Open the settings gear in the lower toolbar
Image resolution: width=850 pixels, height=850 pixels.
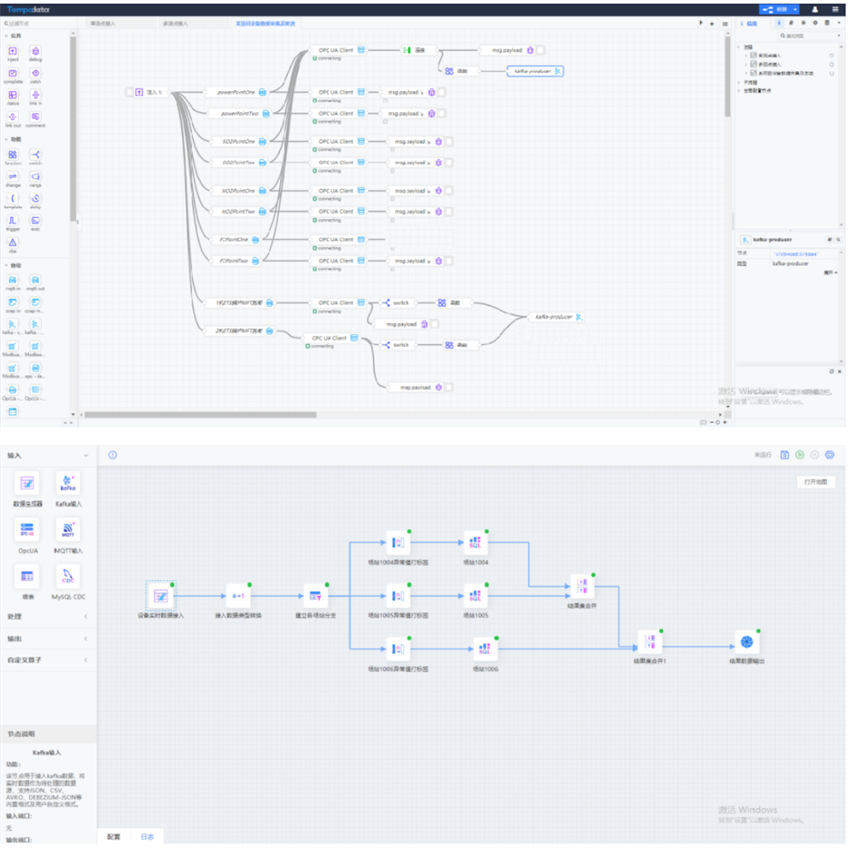829,455
